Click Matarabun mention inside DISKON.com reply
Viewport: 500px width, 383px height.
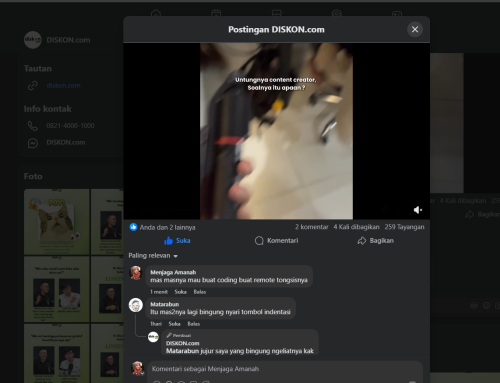[x=182, y=351]
